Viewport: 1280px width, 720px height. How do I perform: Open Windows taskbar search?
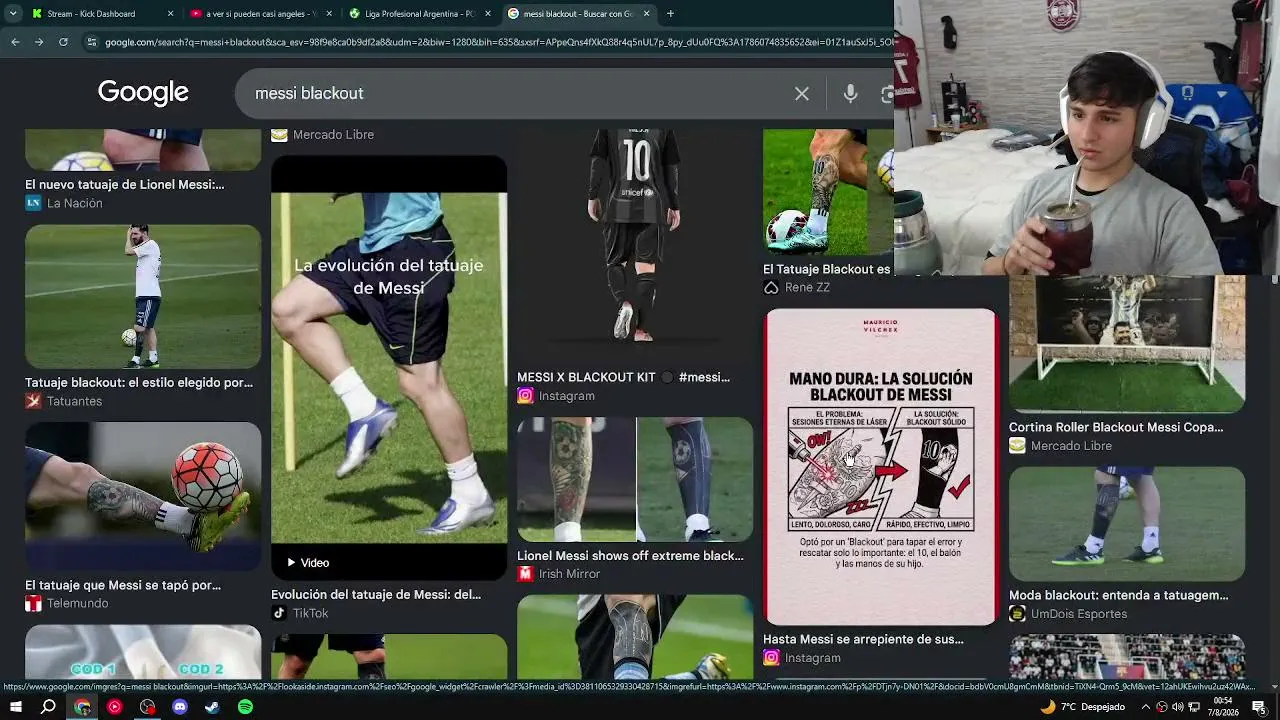48,707
